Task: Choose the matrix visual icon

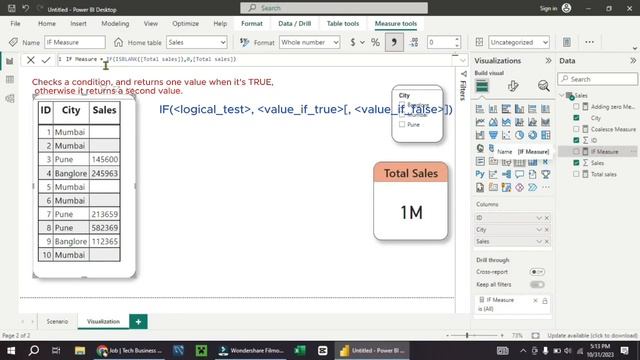Action: pyautogui.click(x=532, y=161)
